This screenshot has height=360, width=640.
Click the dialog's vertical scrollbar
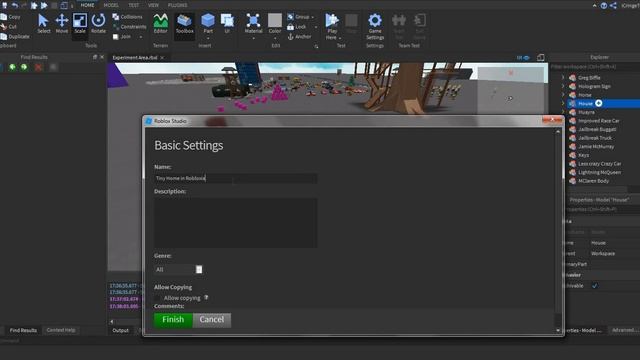[x=558, y=231]
